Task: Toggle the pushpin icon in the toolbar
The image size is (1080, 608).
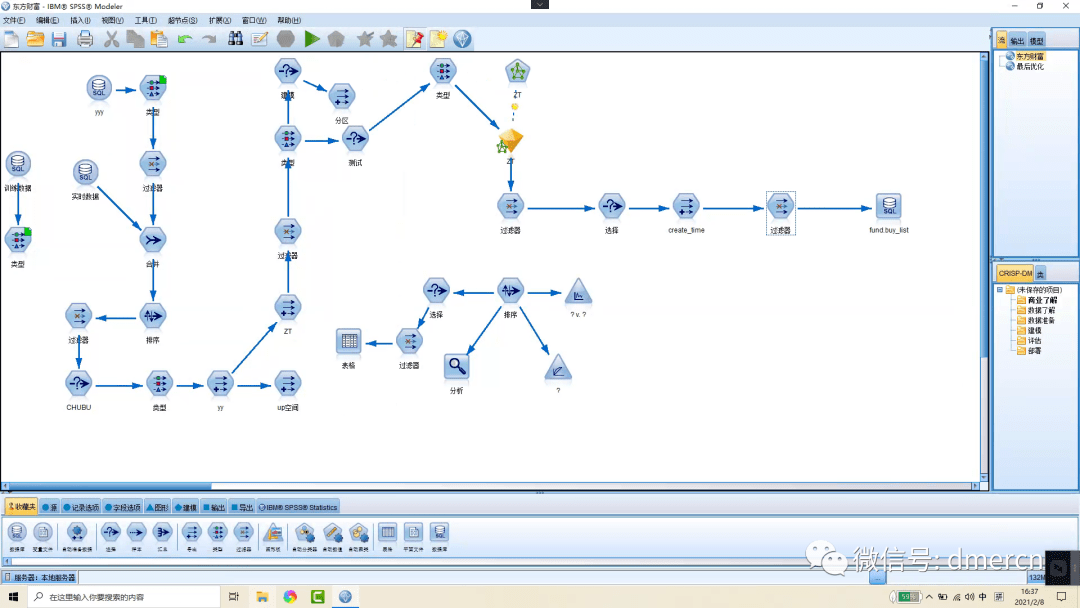Action: coord(414,39)
